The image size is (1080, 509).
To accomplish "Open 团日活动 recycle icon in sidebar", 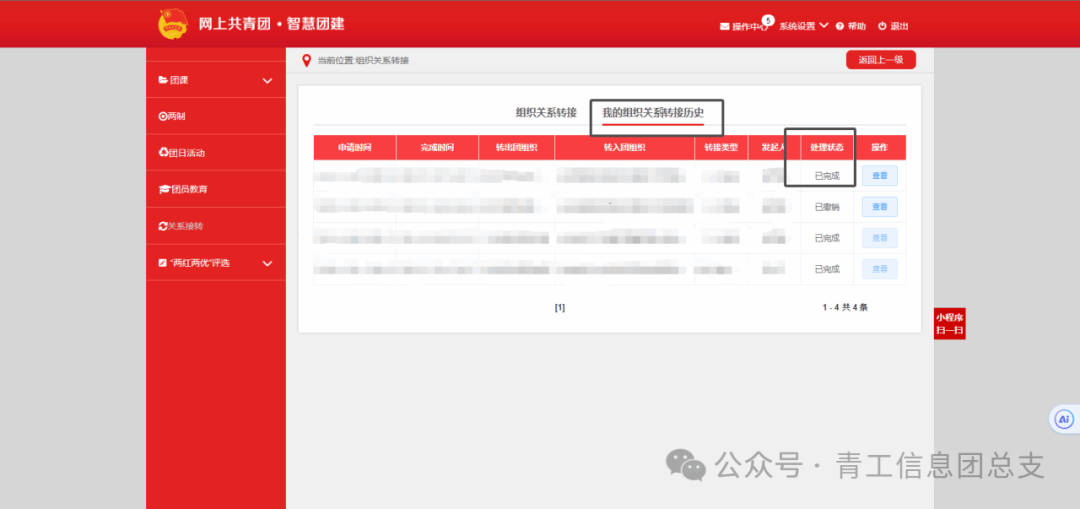I will click(163, 153).
